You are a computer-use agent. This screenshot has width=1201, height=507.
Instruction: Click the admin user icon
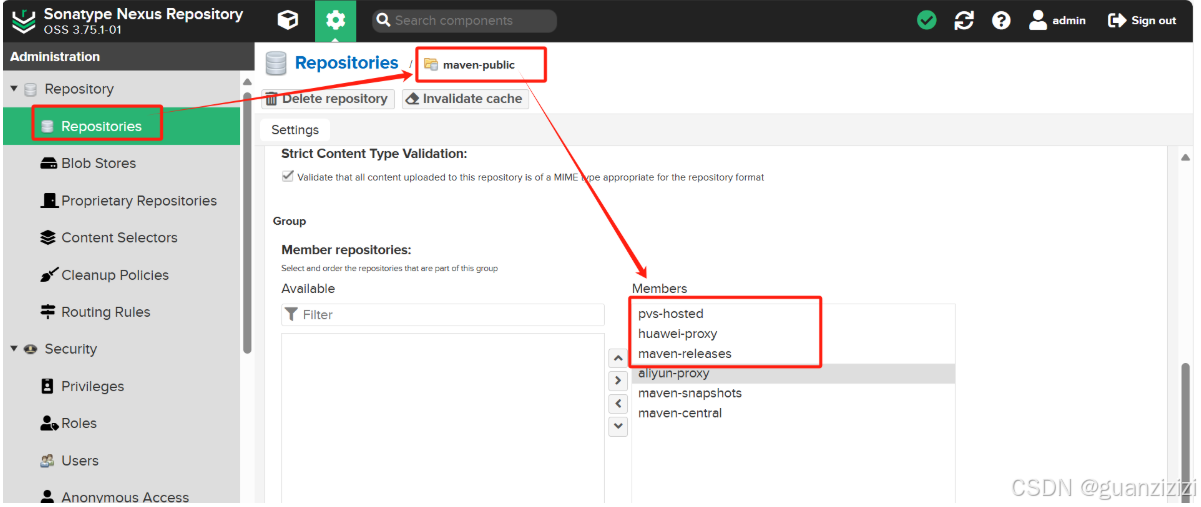(x=1038, y=20)
